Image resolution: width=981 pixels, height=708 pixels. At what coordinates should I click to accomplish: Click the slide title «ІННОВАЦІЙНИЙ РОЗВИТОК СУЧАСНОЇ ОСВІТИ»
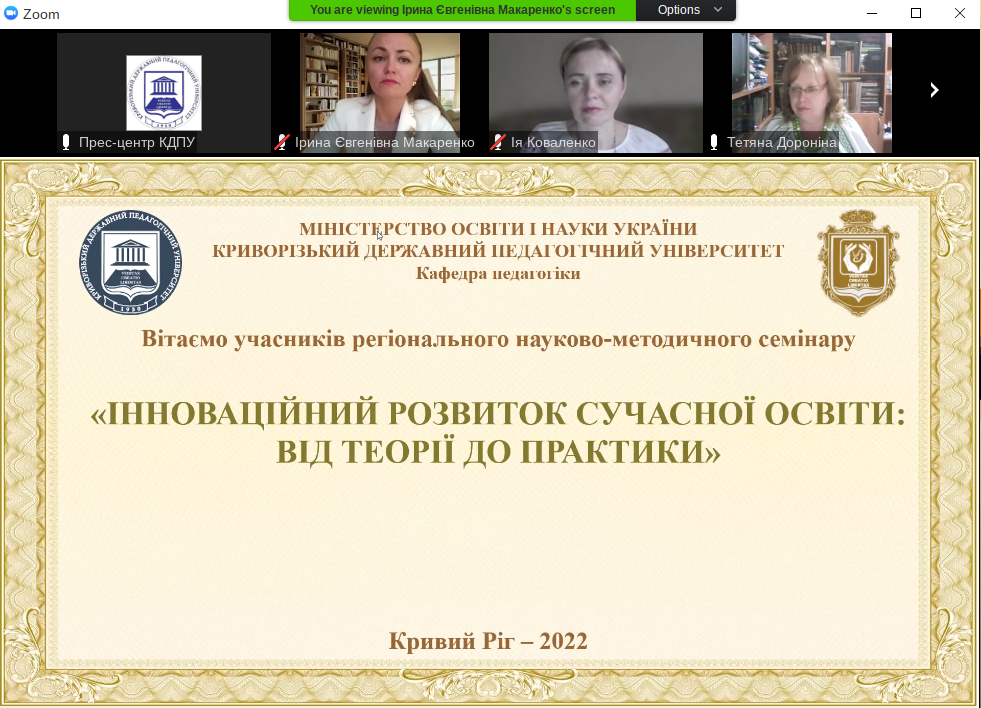point(497,415)
